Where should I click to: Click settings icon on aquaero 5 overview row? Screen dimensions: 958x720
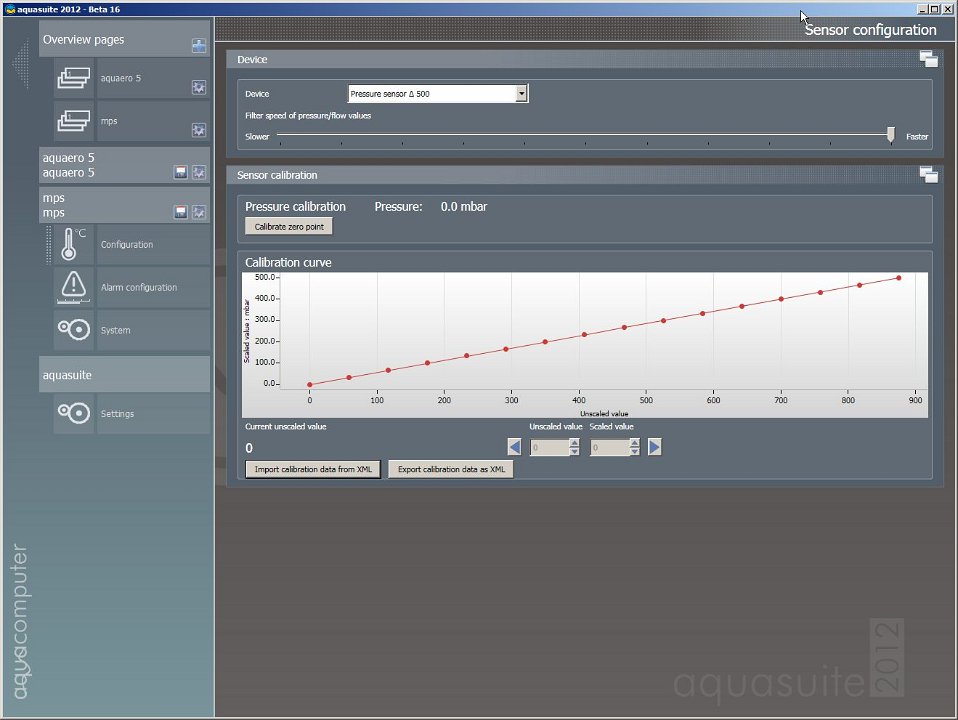point(199,87)
